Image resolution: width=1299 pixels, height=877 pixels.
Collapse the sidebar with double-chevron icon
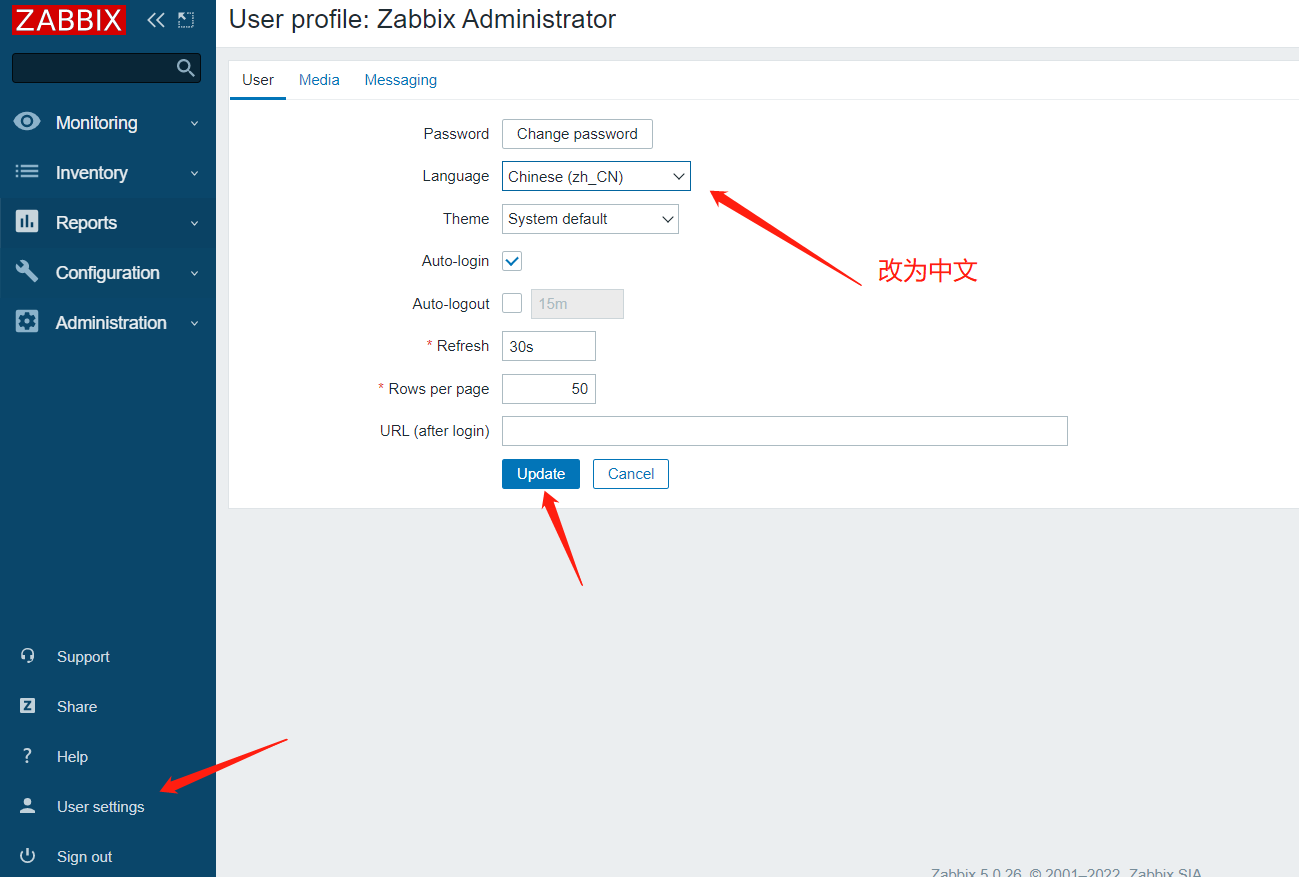tap(155, 19)
